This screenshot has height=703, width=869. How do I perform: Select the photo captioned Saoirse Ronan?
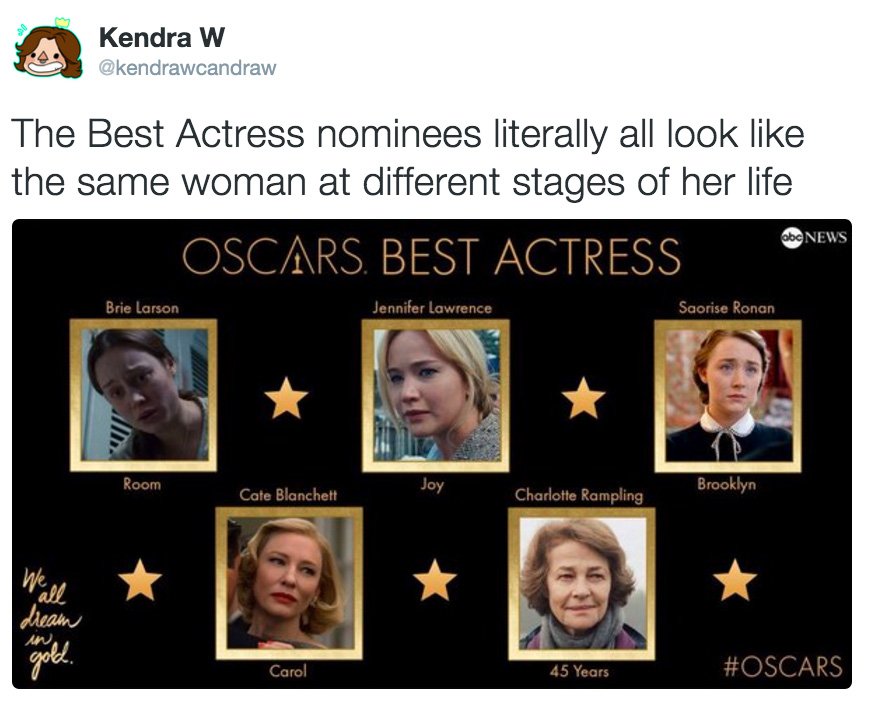pyautogui.click(x=728, y=395)
